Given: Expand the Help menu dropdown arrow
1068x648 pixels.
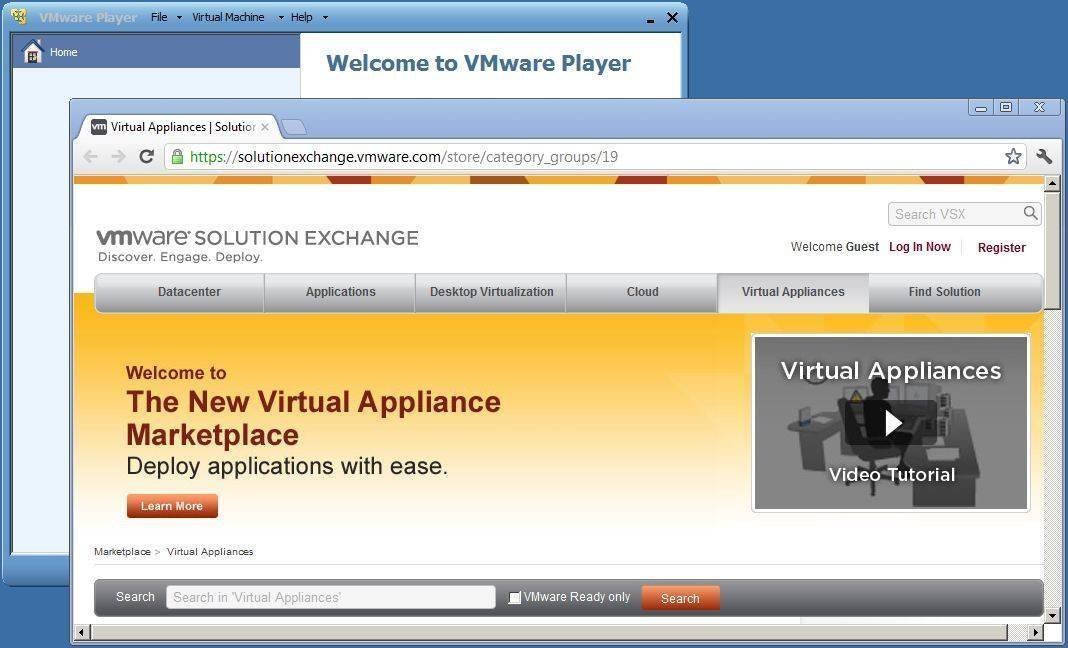Looking at the screenshot, I should pos(325,18).
